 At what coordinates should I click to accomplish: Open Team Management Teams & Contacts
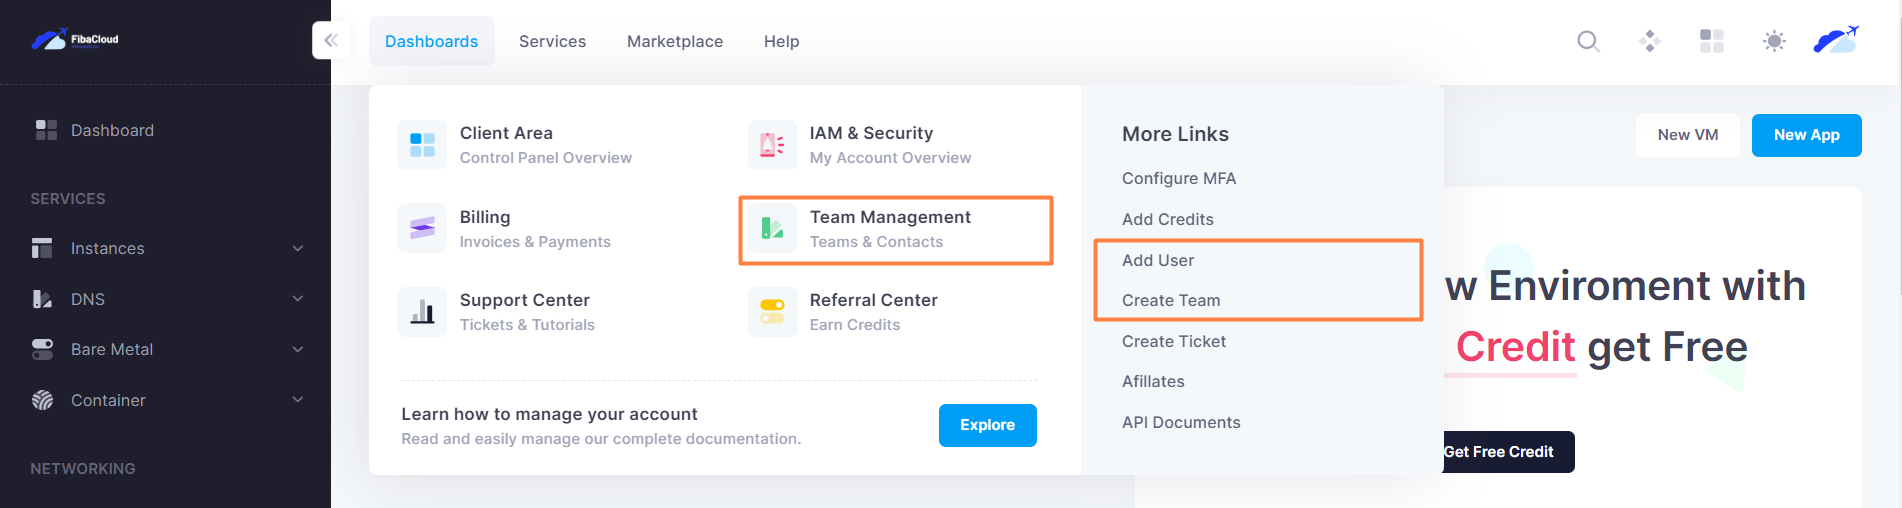(890, 229)
